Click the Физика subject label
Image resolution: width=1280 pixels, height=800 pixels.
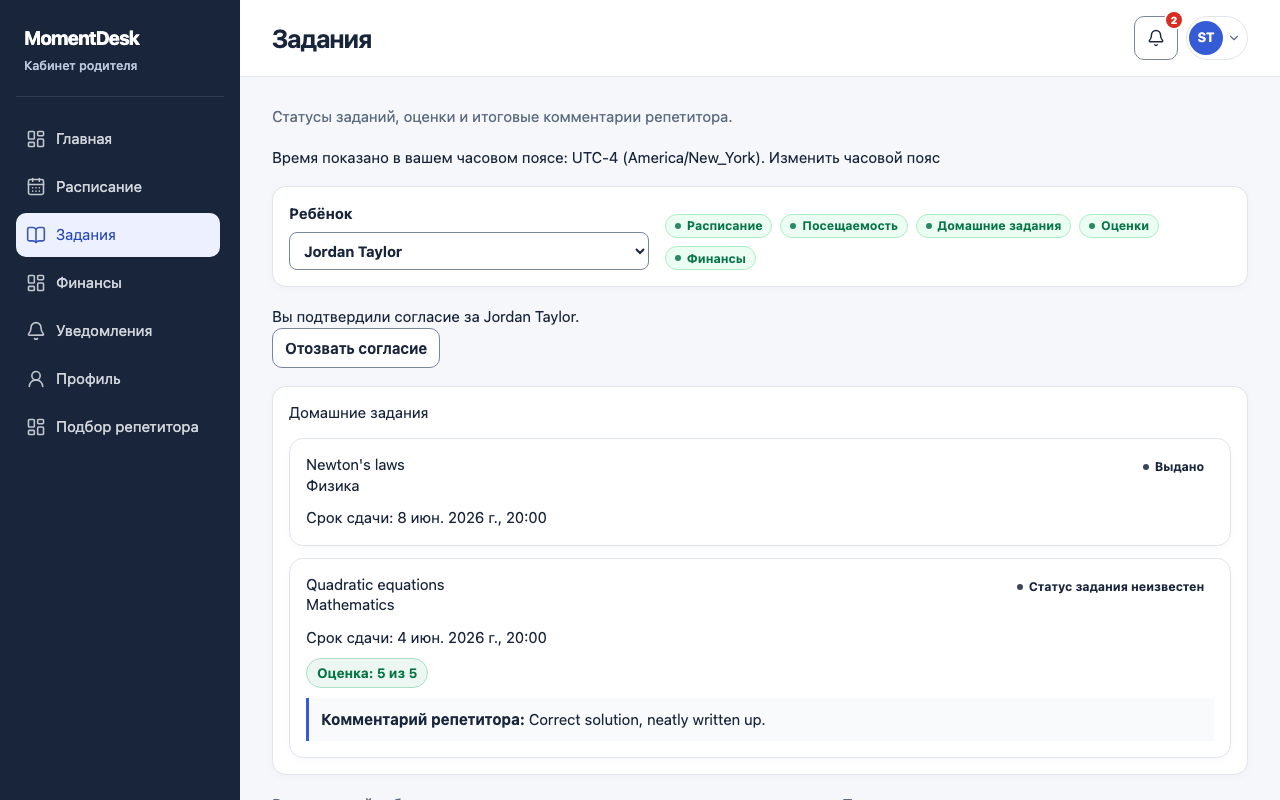click(x=332, y=486)
